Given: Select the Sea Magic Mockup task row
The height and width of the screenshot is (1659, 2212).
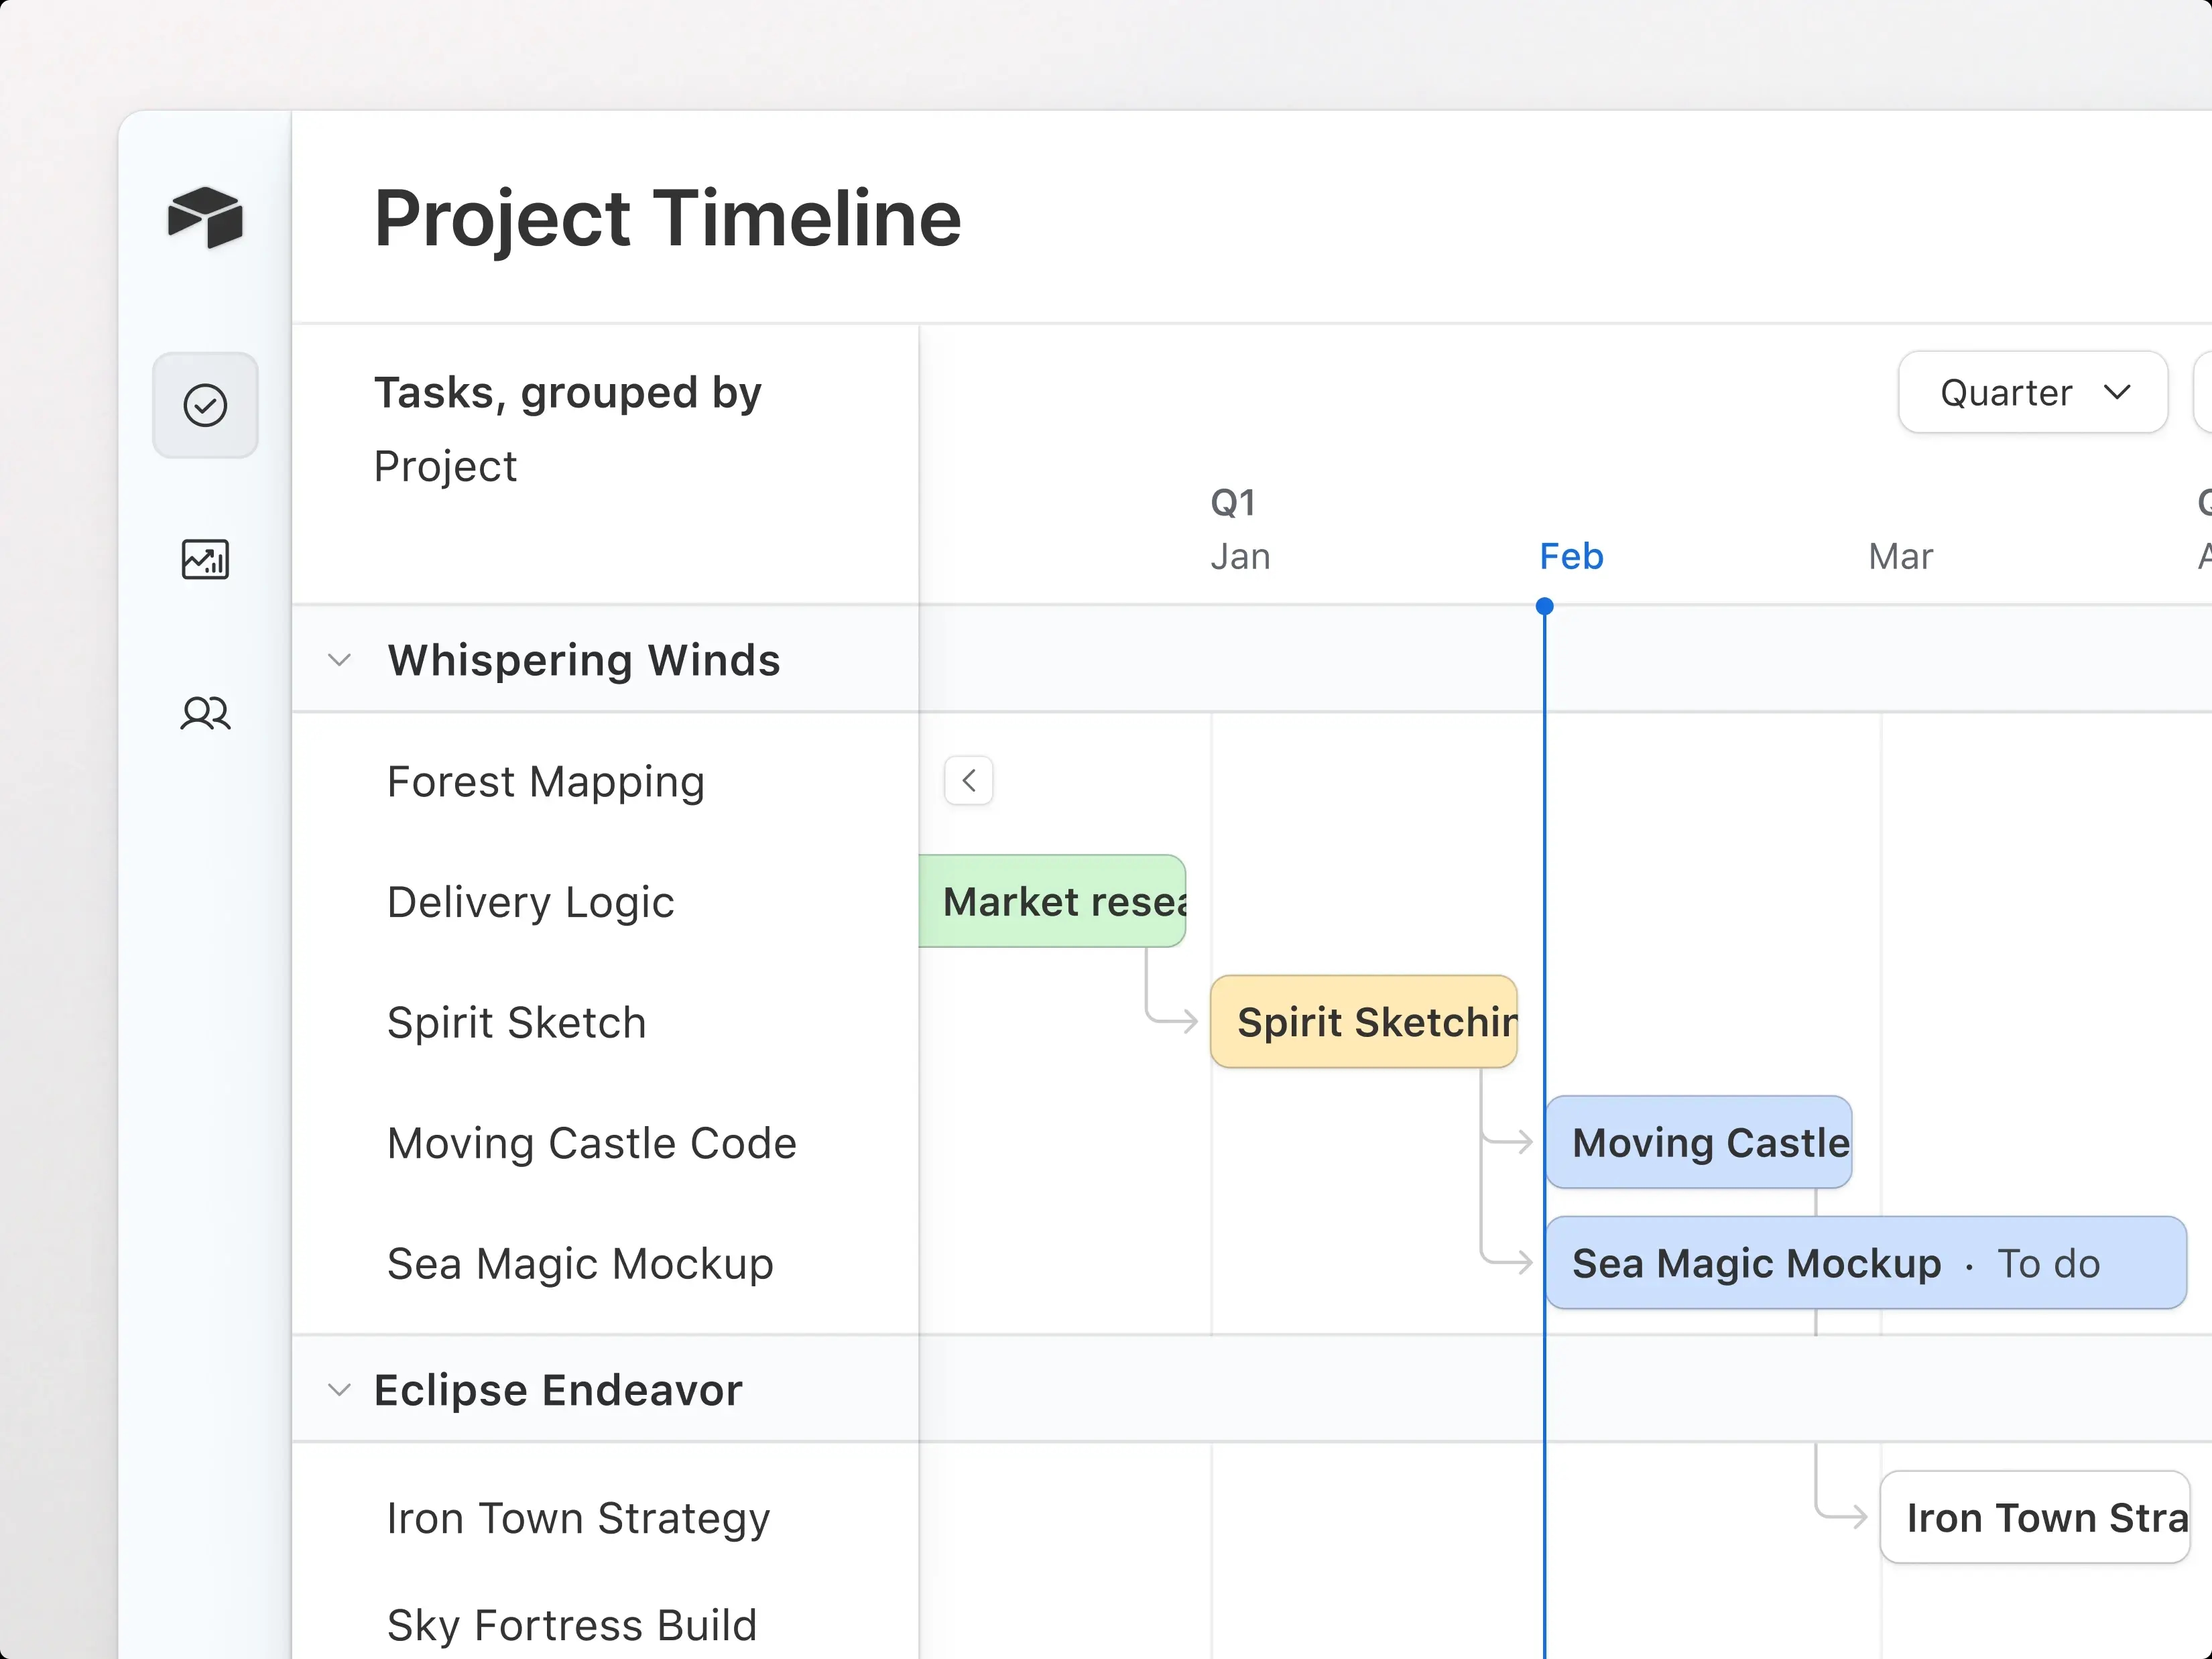Looking at the screenshot, I should 606,1263.
